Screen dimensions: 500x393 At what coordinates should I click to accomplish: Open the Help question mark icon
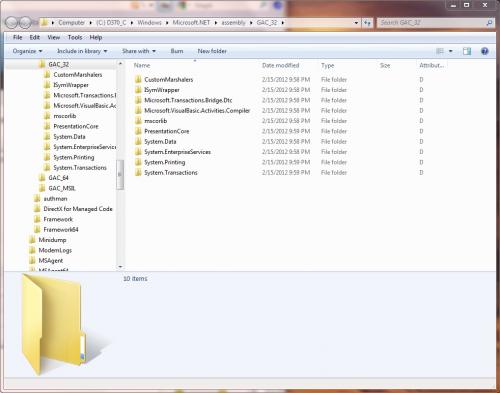tap(485, 51)
